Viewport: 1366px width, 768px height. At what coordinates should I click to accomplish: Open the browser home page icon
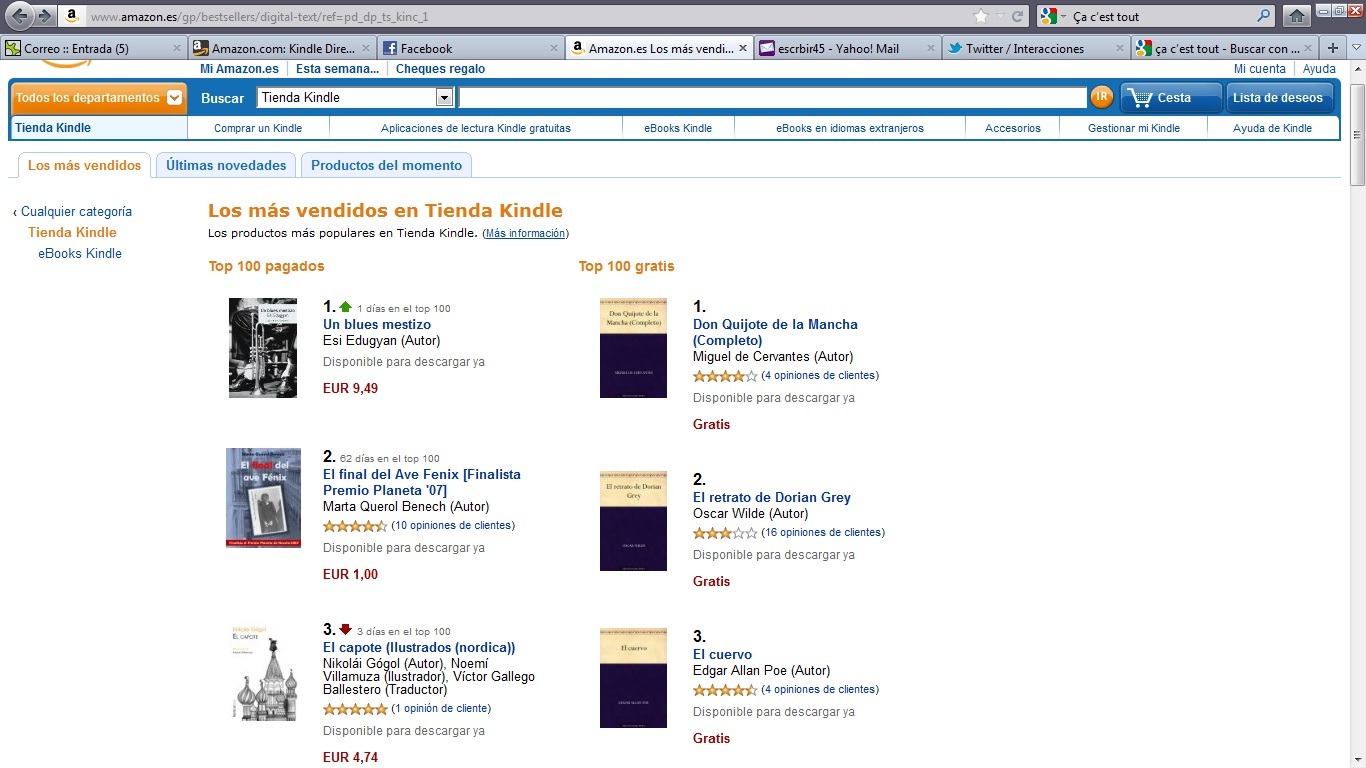pyautogui.click(x=1296, y=16)
